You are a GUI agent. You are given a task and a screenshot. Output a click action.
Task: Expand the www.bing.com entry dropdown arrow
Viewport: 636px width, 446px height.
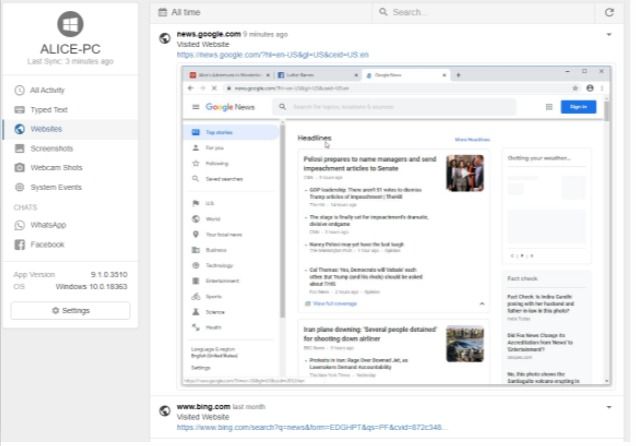[x=609, y=407]
